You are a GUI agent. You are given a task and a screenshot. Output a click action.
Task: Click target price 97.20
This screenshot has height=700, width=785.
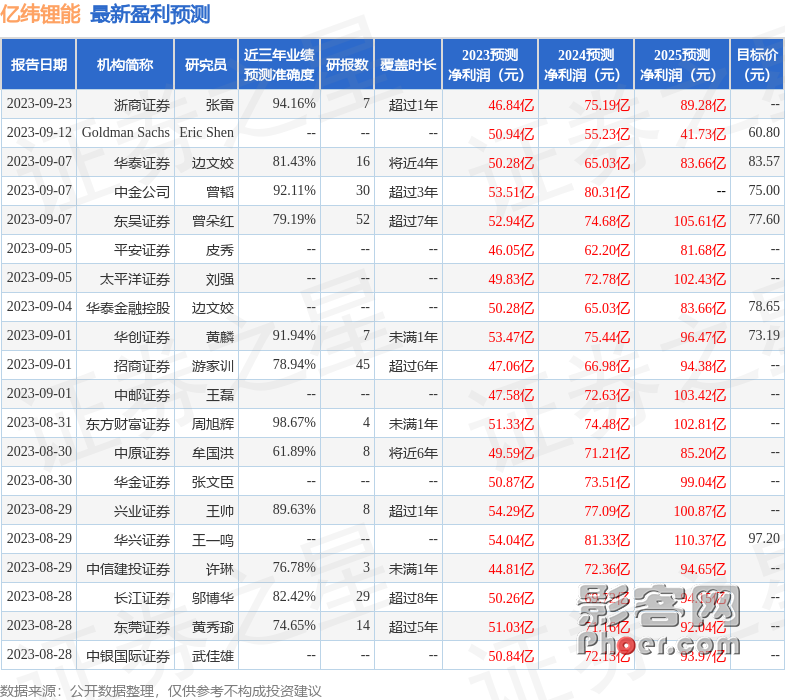764,539
